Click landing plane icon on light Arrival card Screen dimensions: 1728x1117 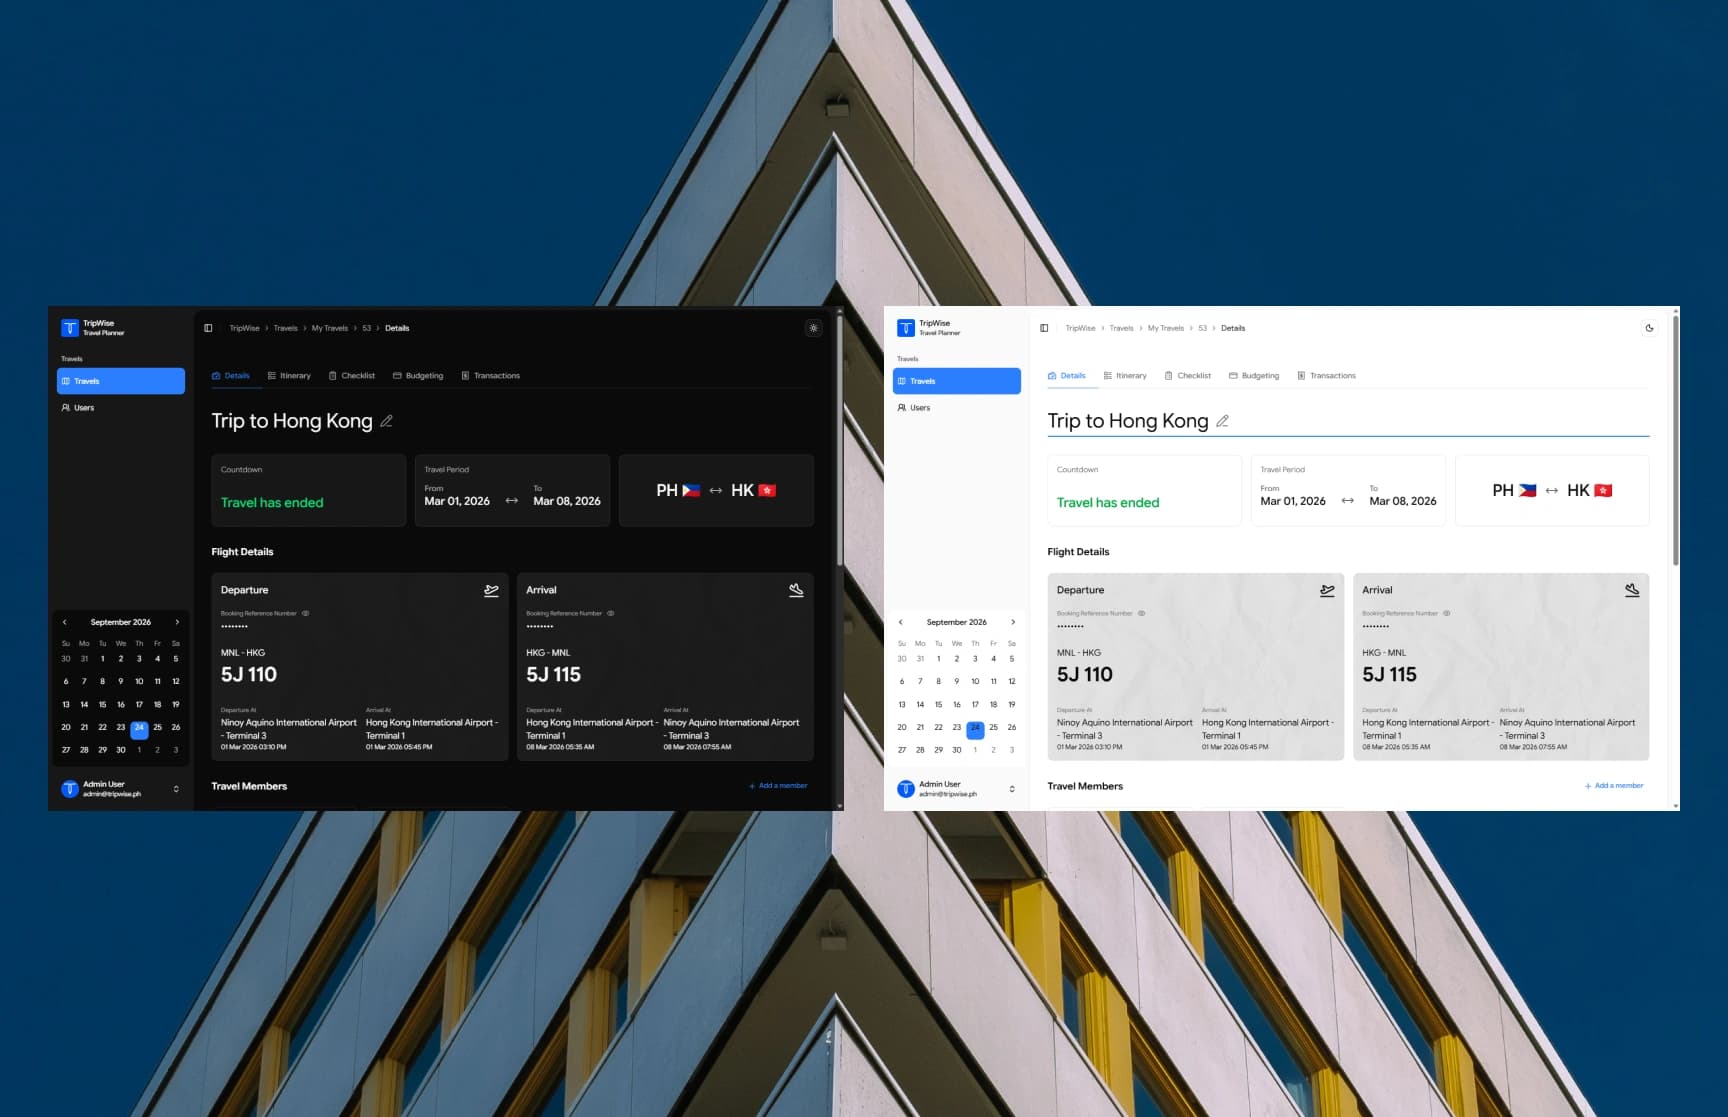pos(1632,590)
